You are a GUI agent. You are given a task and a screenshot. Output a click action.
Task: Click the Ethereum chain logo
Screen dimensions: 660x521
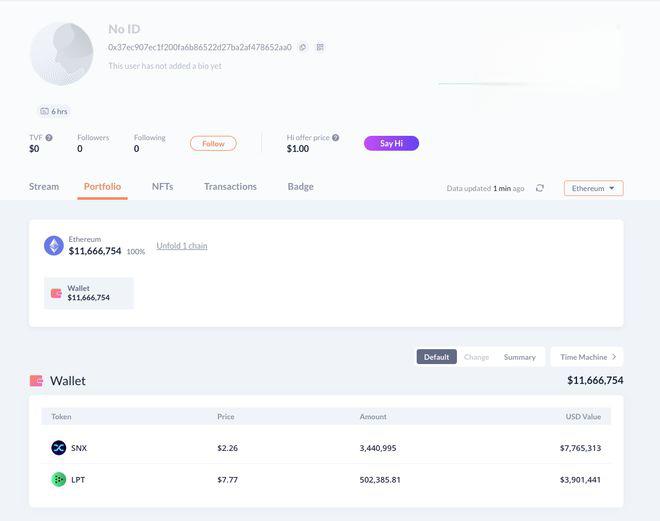pyautogui.click(x=54, y=245)
